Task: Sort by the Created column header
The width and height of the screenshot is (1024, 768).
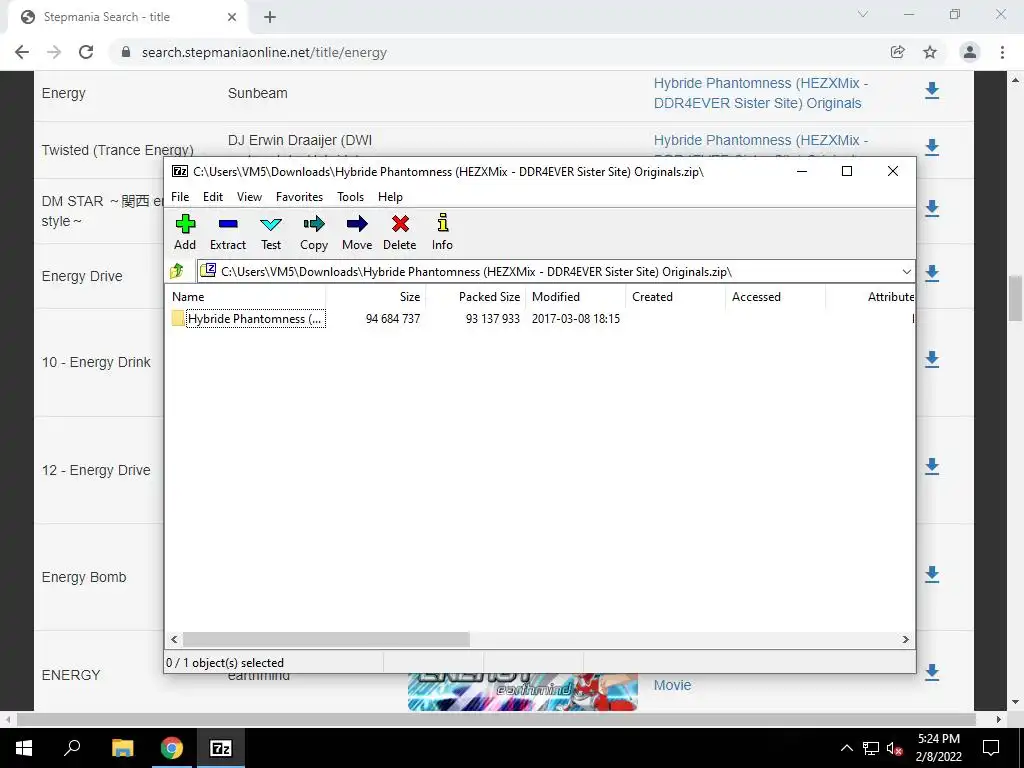Action: click(x=675, y=296)
